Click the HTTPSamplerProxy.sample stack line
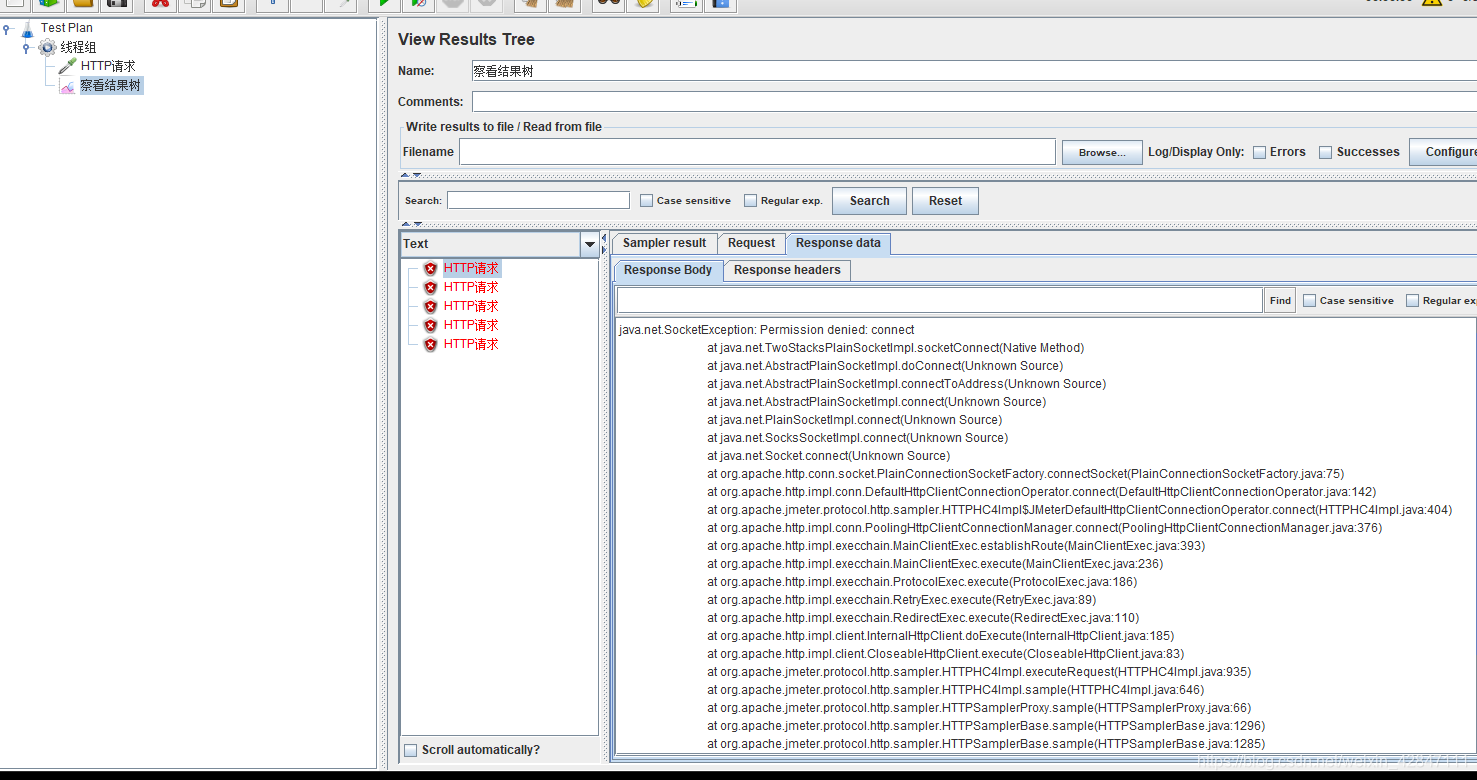1477x780 pixels. click(979, 708)
